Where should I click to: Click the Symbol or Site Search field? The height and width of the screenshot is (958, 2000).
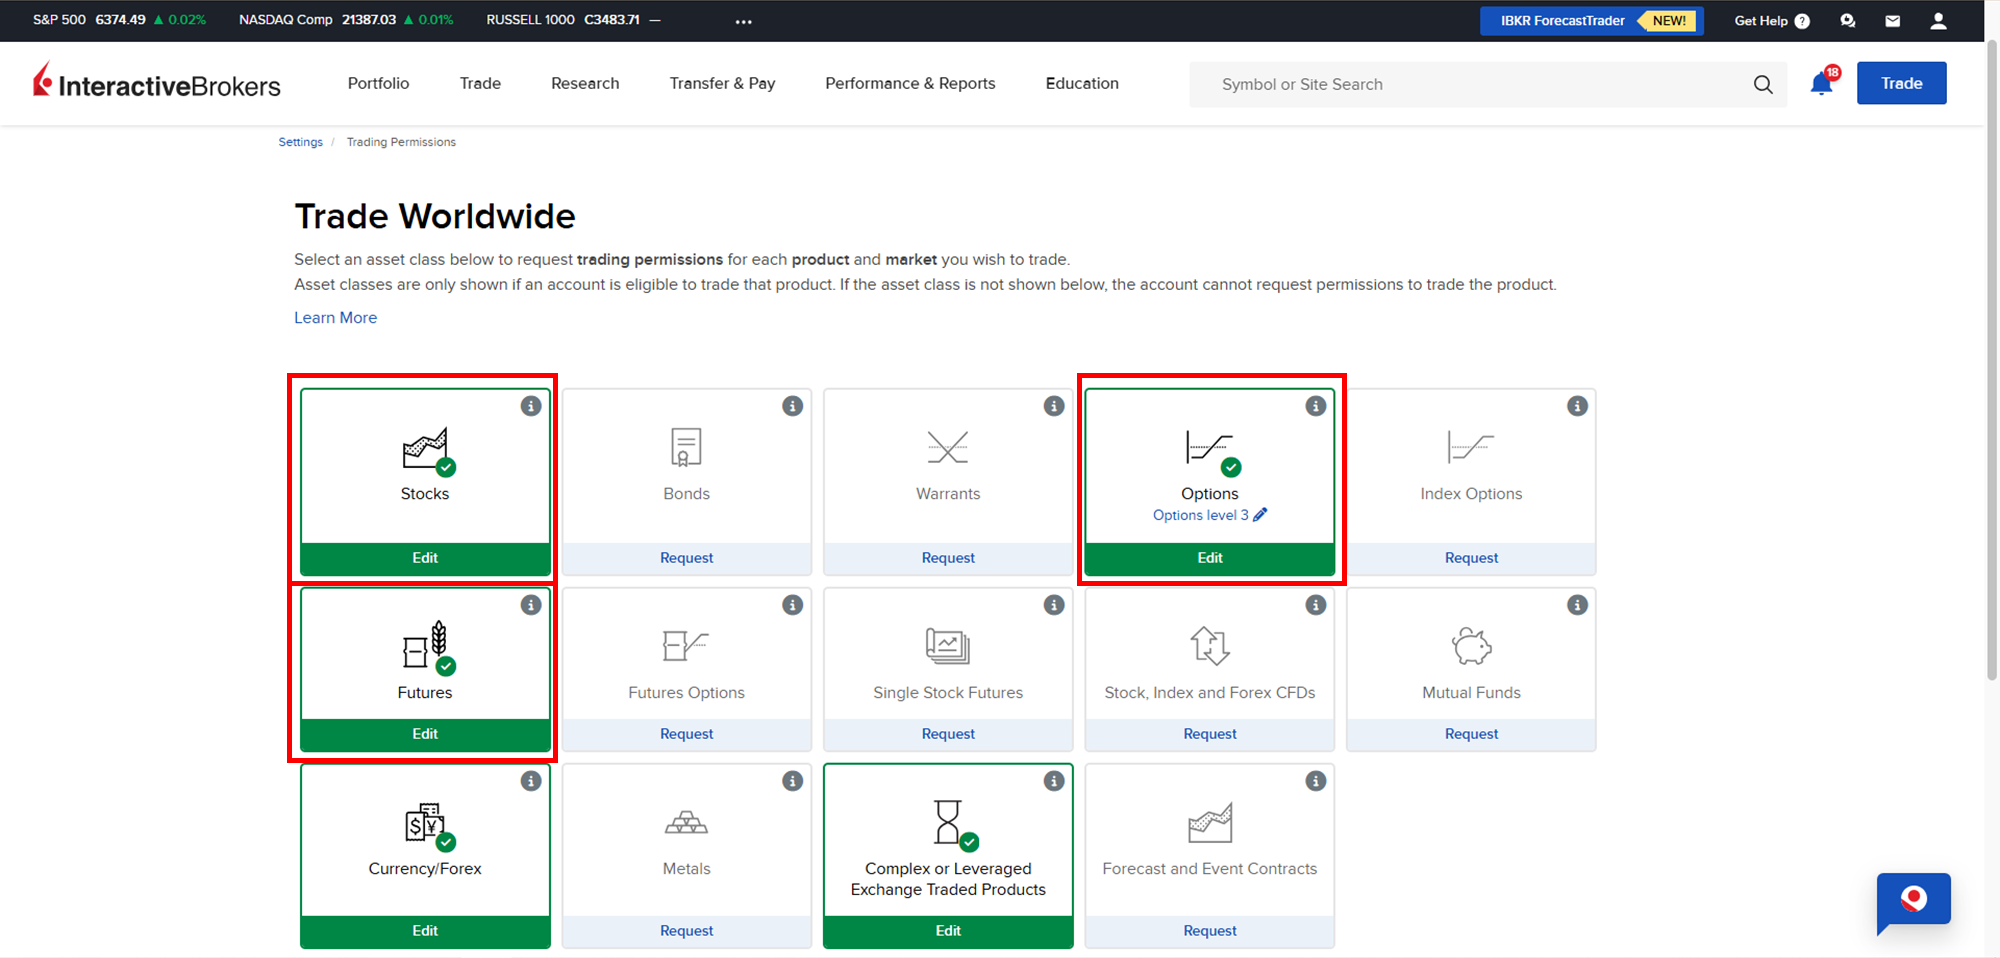click(1470, 85)
